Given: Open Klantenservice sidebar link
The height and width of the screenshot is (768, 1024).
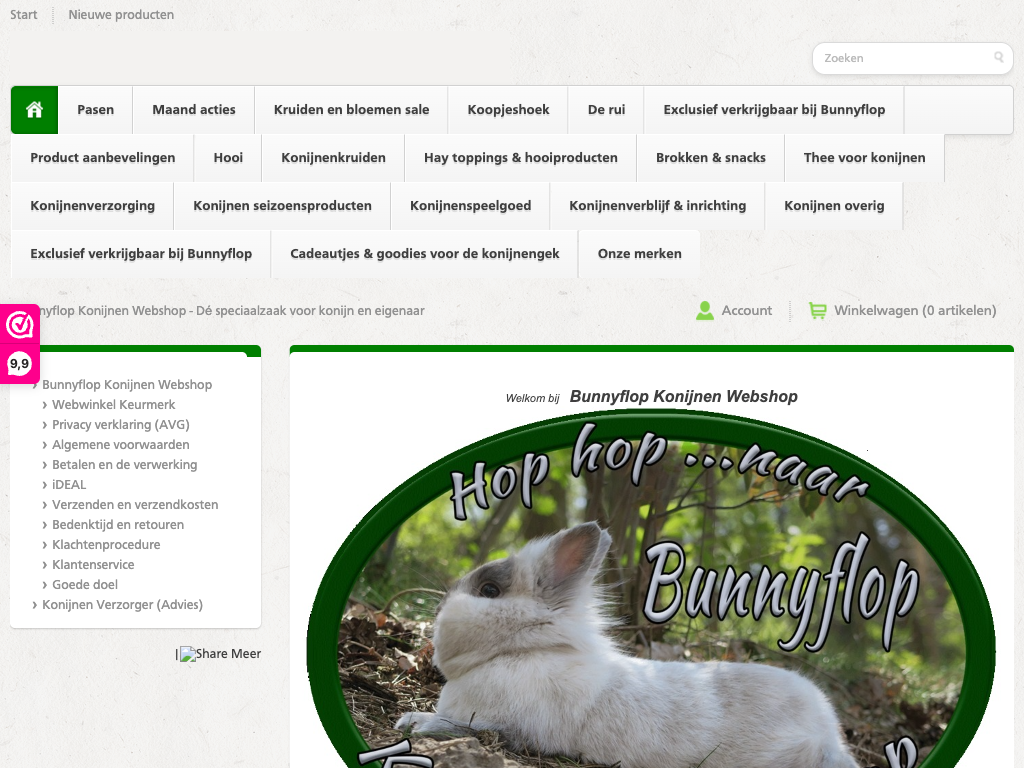Looking at the screenshot, I should pyautogui.click(x=93, y=565).
